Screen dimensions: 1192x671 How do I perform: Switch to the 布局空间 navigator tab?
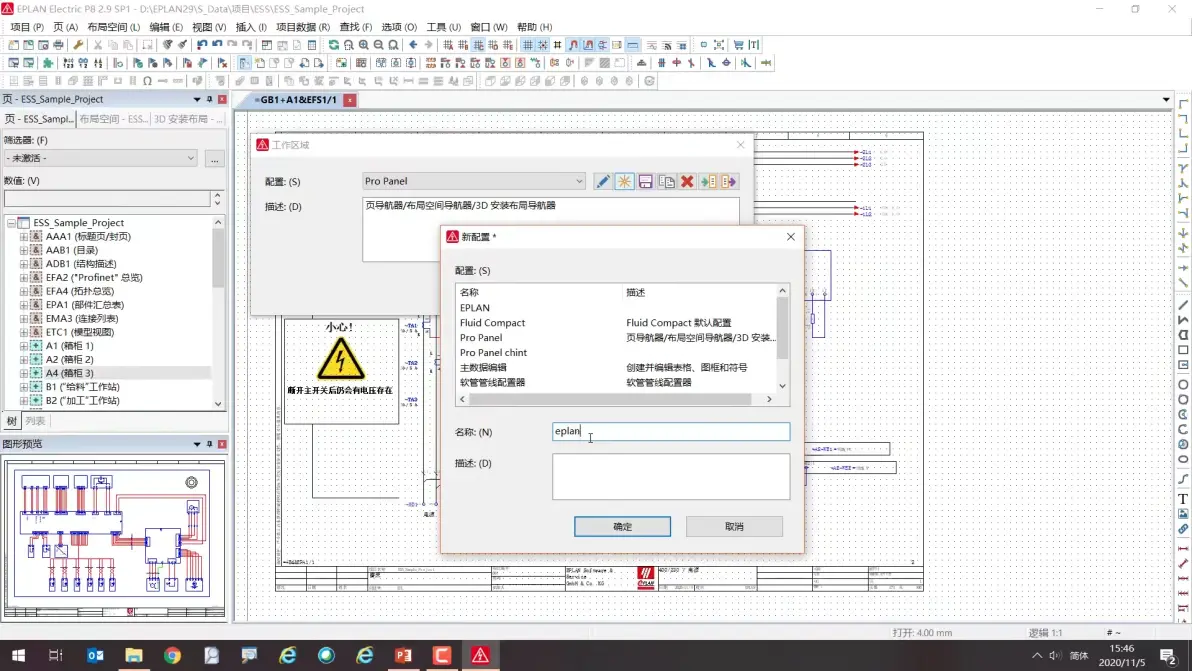coord(113,119)
